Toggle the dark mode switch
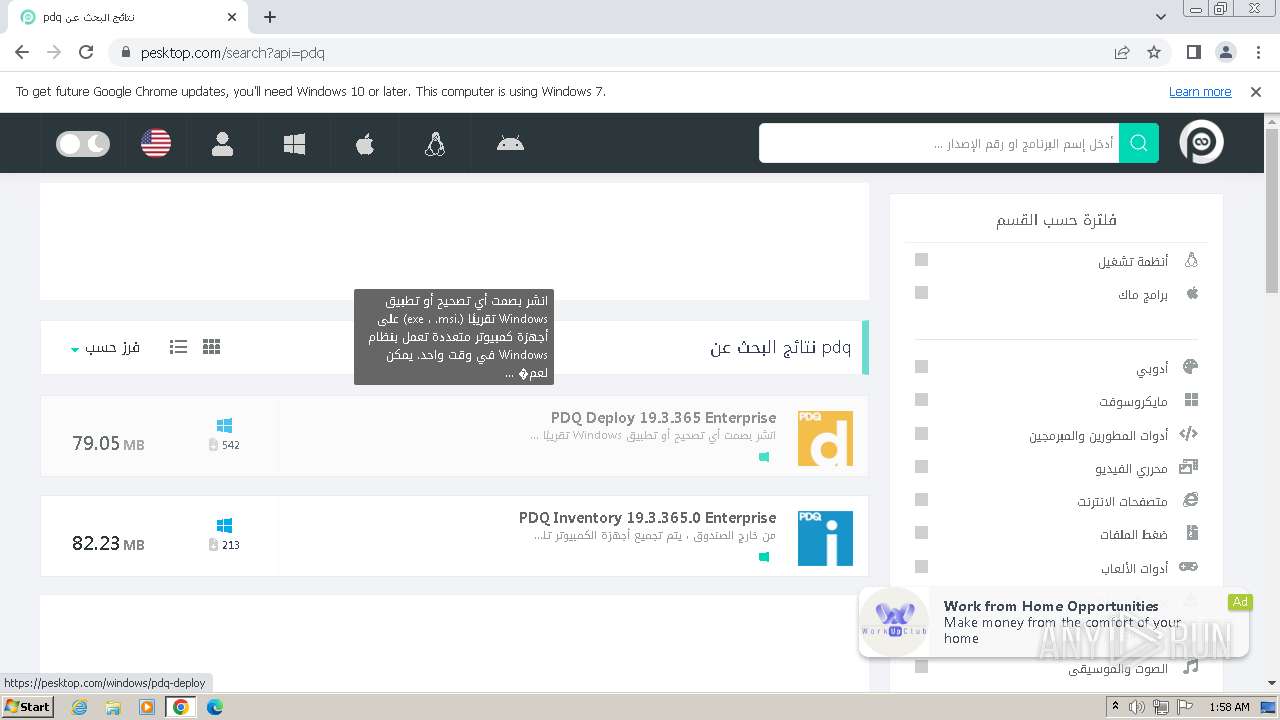Image resolution: width=1280 pixels, height=720 pixels. point(83,144)
